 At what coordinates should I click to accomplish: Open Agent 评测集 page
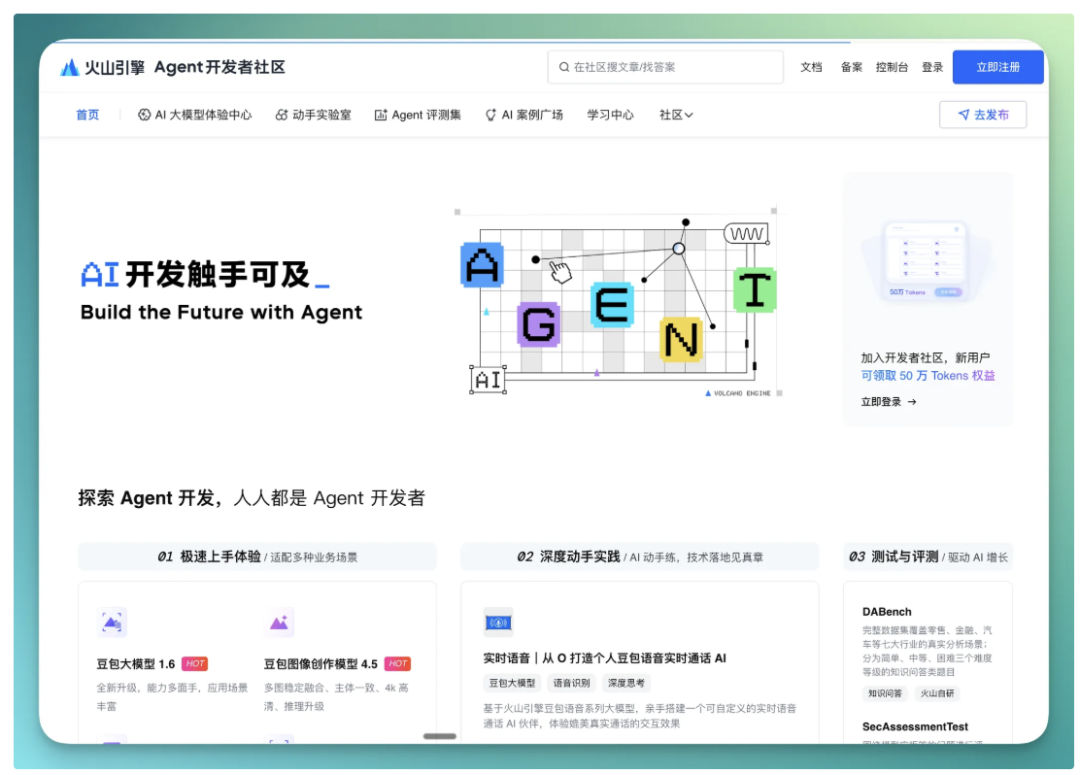[417, 115]
